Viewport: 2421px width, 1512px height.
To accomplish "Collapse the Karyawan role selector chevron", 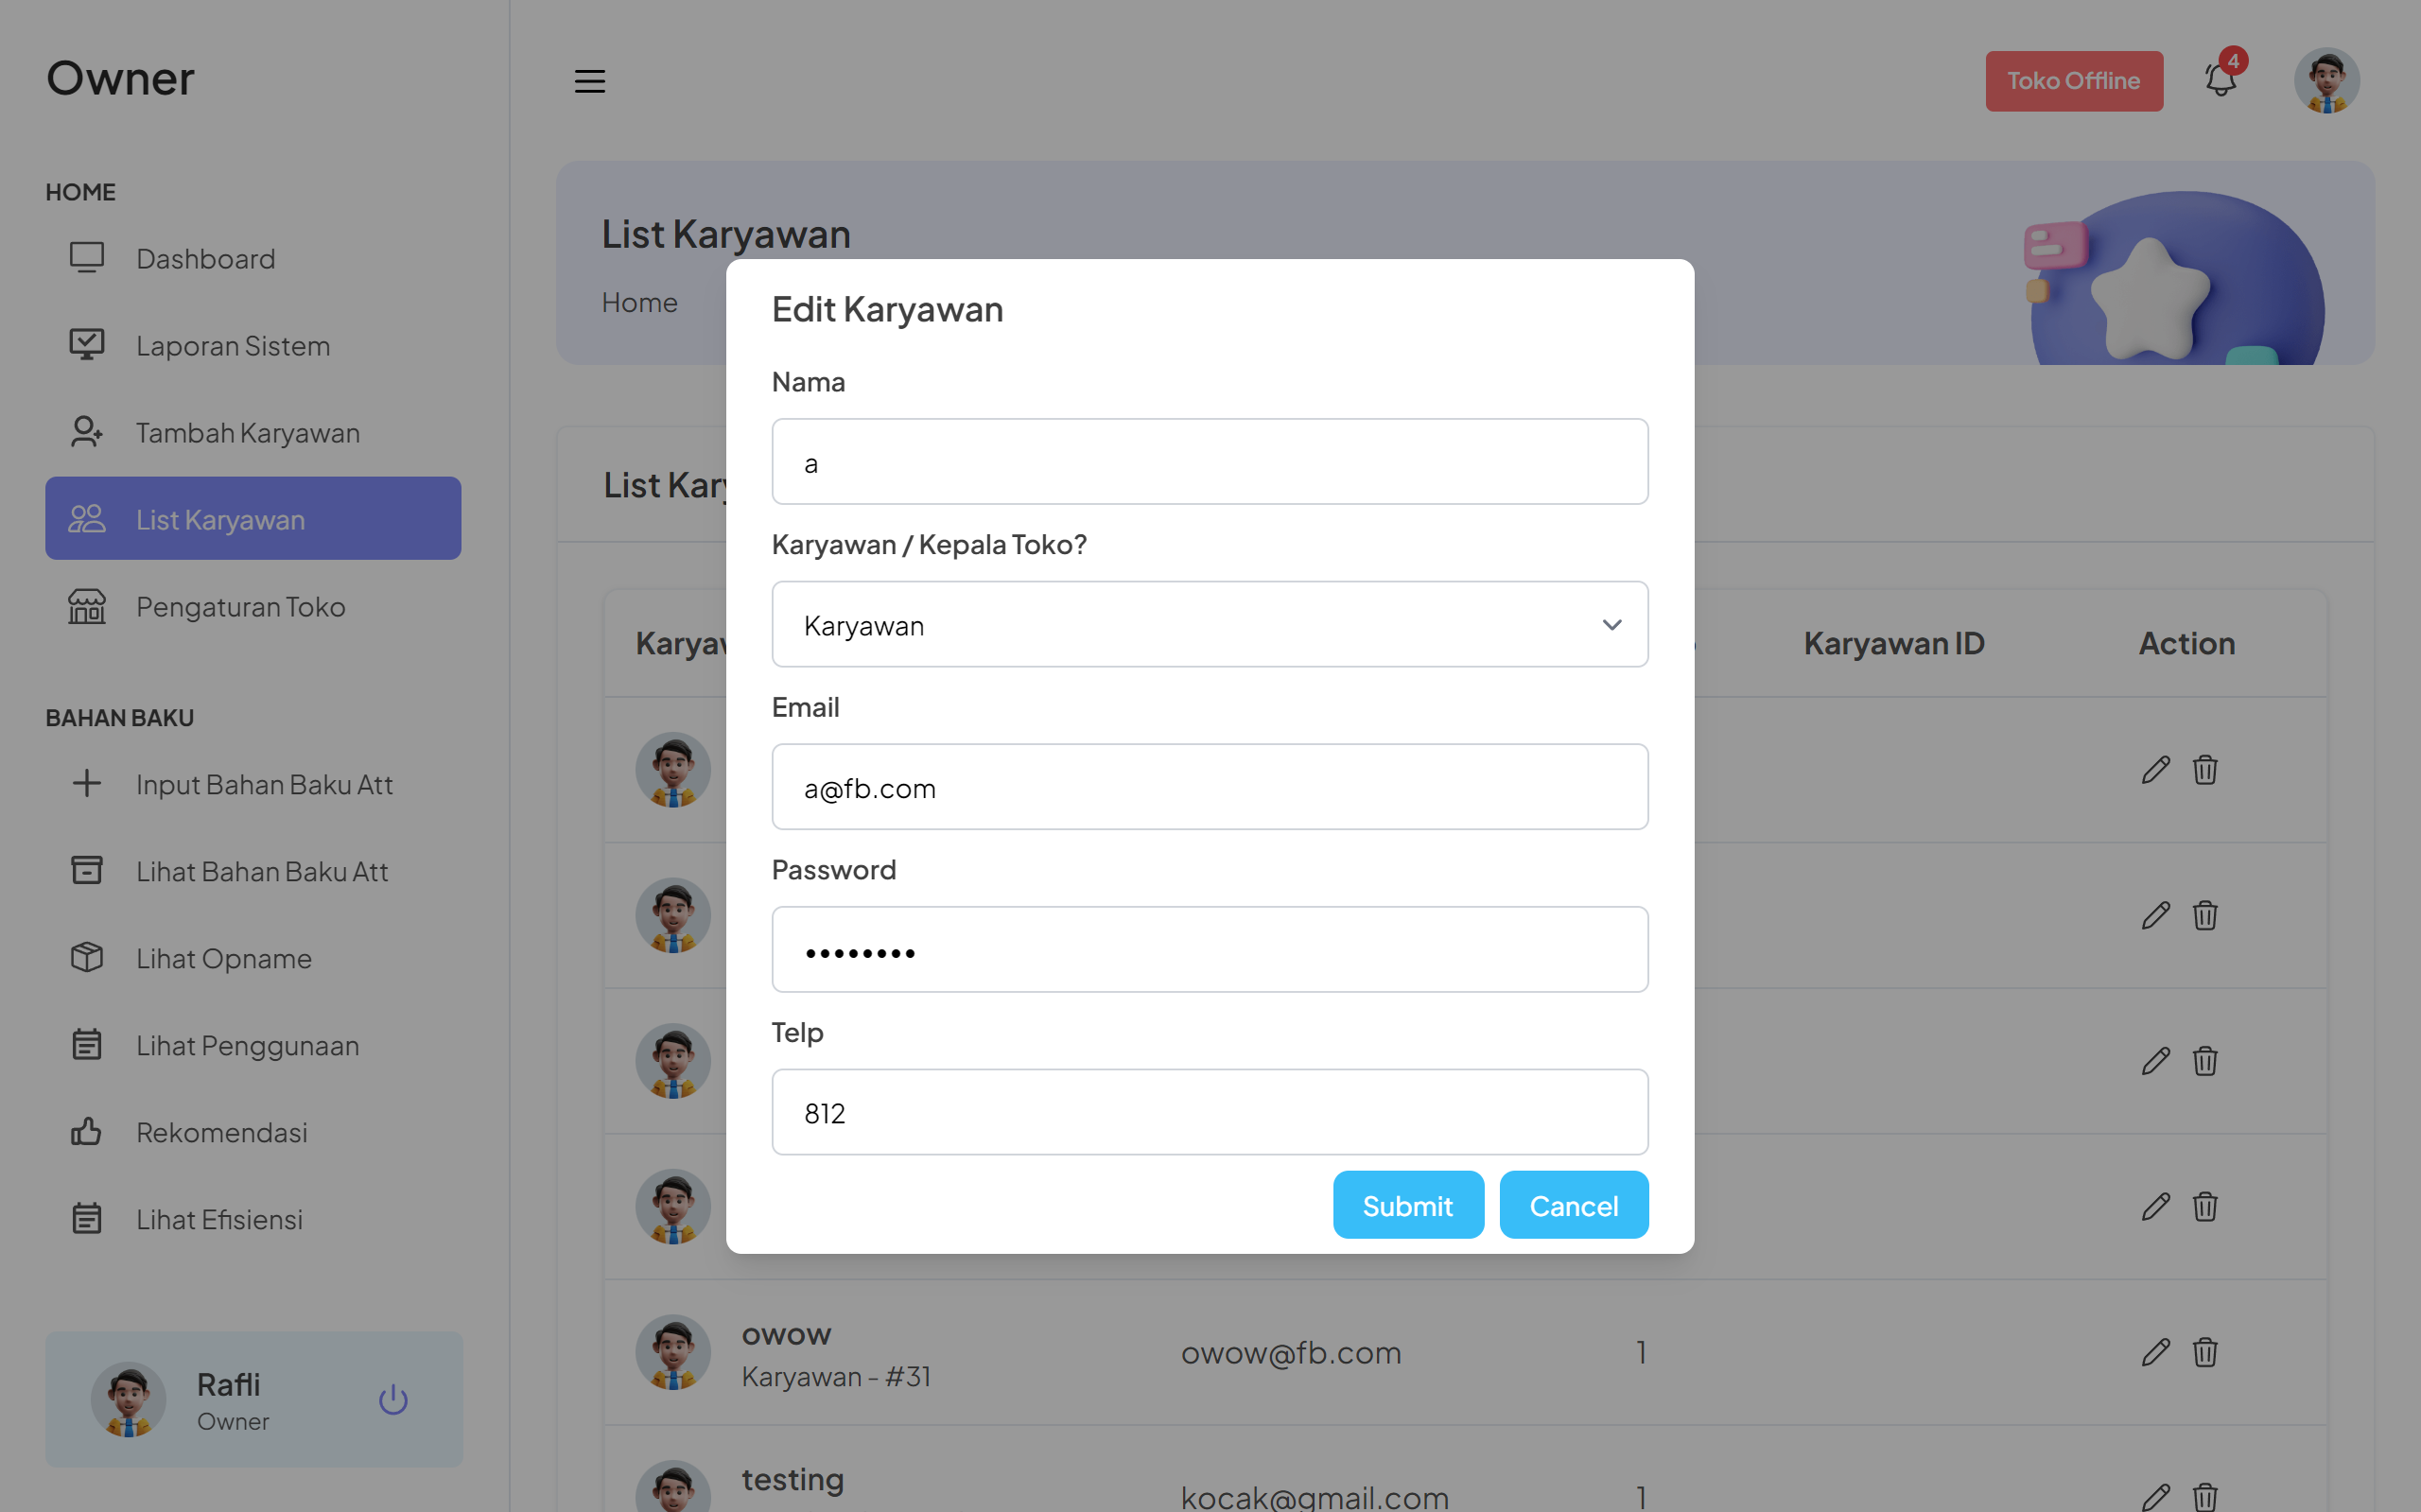I will (x=1611, y=624).
